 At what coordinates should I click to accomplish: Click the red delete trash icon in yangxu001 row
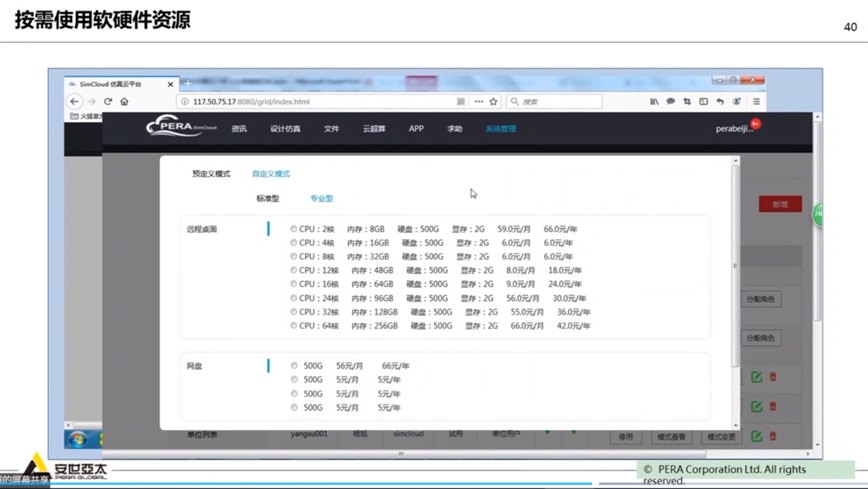[x=772, y=436]
